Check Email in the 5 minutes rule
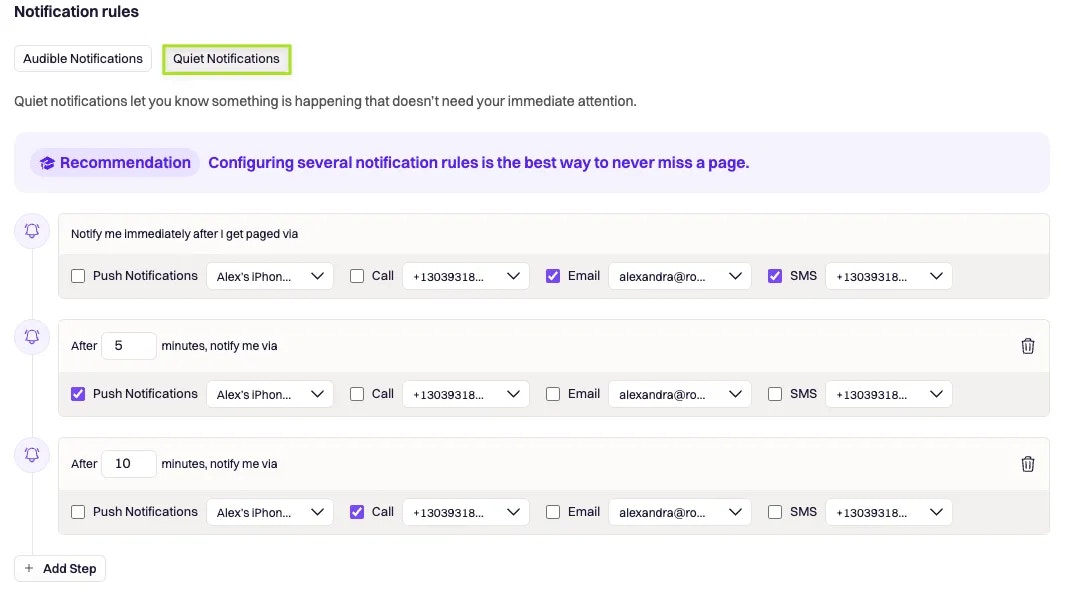The width and height of the screenshot is (1066, 589). pyautogui.click(x=553, y=394)
